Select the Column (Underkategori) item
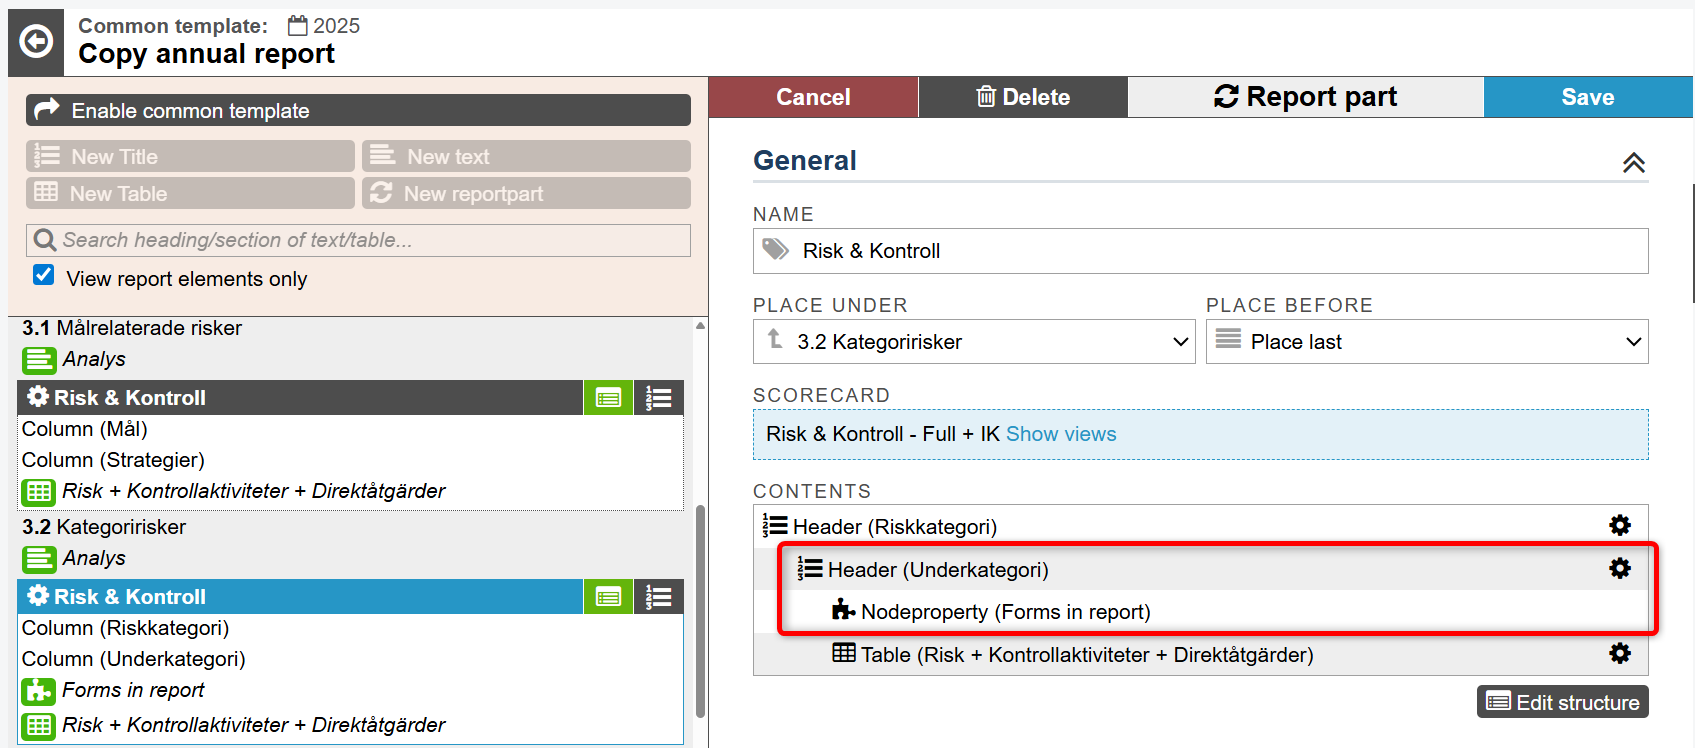 point(133,659)
